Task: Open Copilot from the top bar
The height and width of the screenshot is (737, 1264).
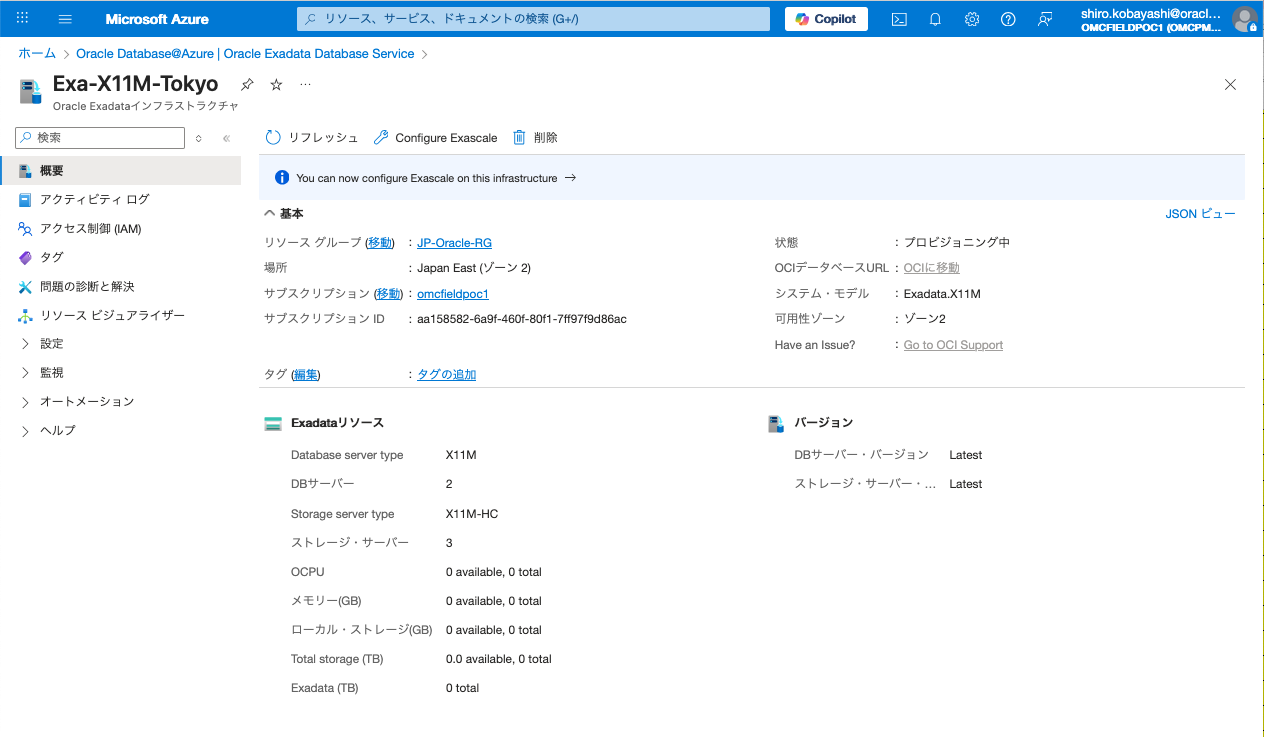Action: click(826, 19)
